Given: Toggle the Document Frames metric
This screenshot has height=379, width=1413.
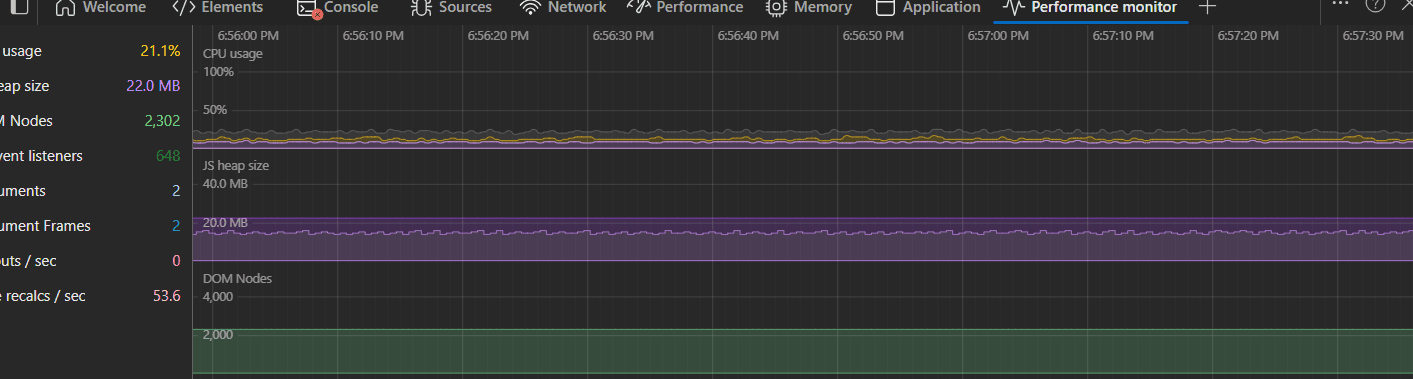Looking at the screenshot, I should tap(91, 226).
